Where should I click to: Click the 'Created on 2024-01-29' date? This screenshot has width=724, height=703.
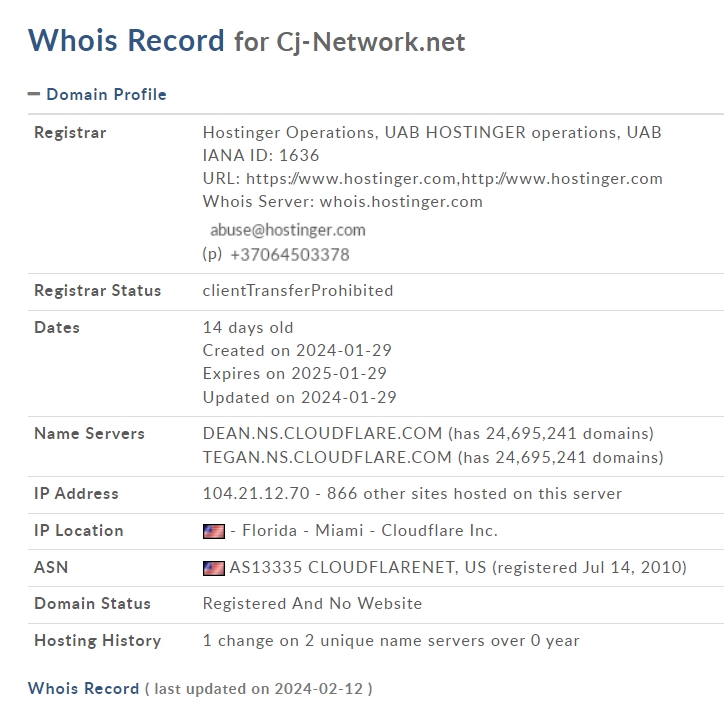pos(297,350)
